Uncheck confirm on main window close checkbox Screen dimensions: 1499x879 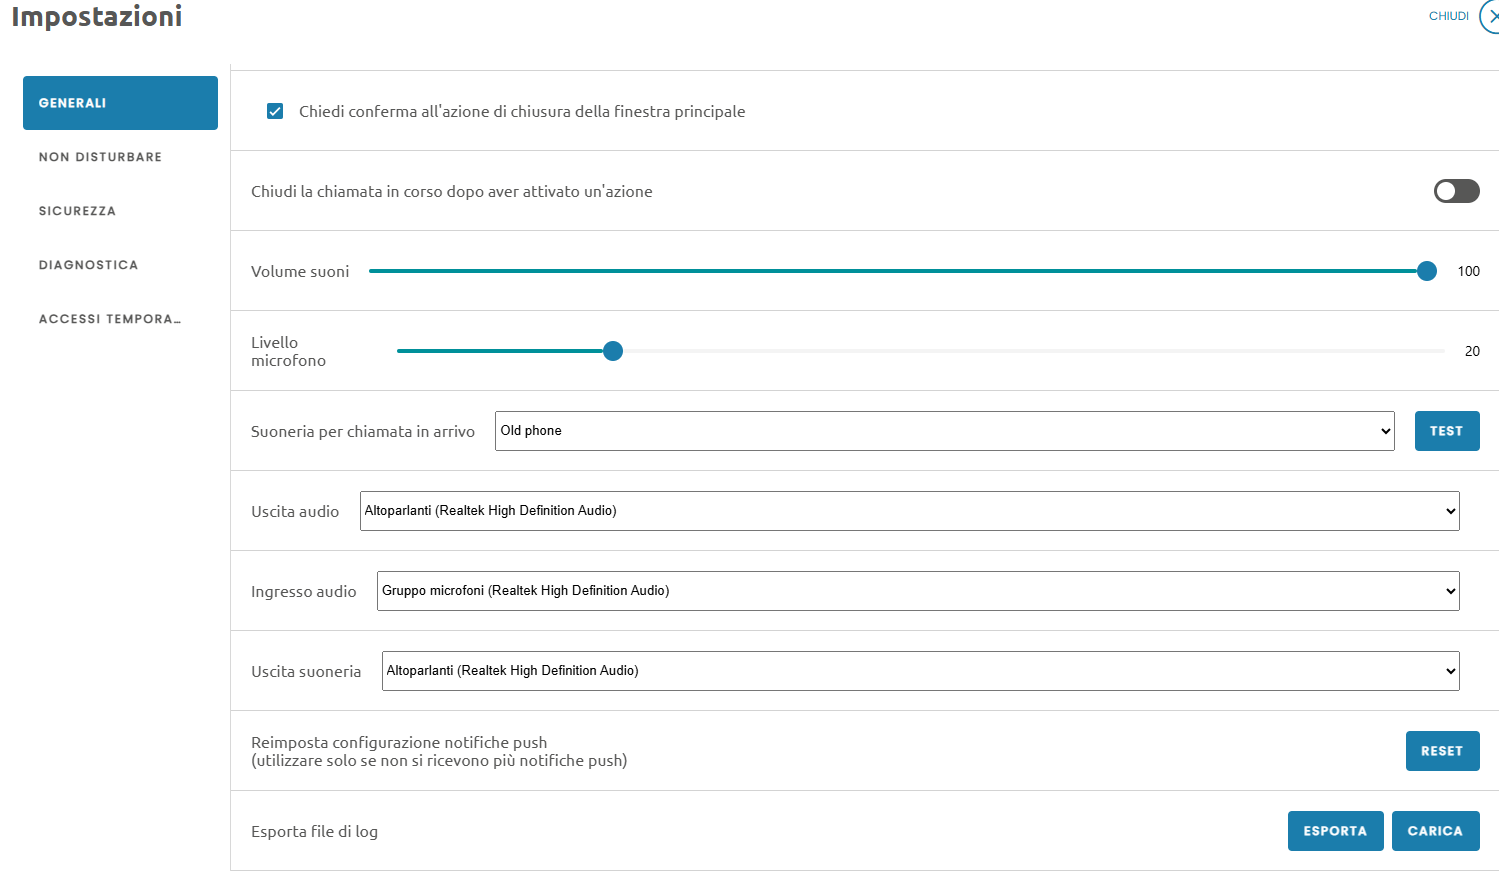tap(275, 111)
